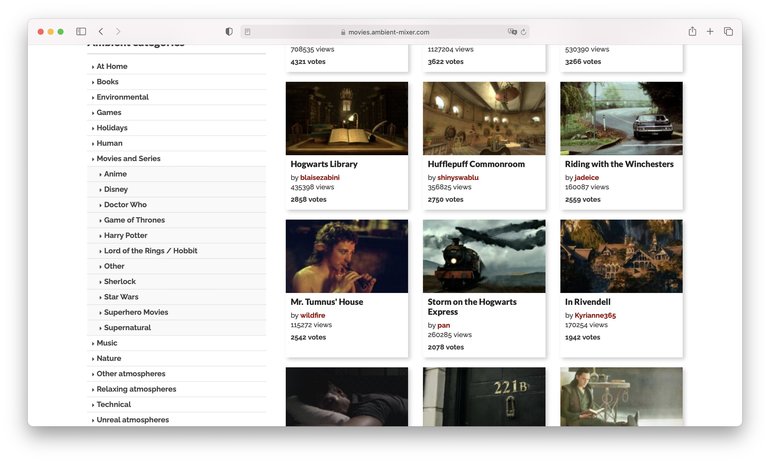
Task: Open the Share icon in toolbar
Action: (692, 31)
